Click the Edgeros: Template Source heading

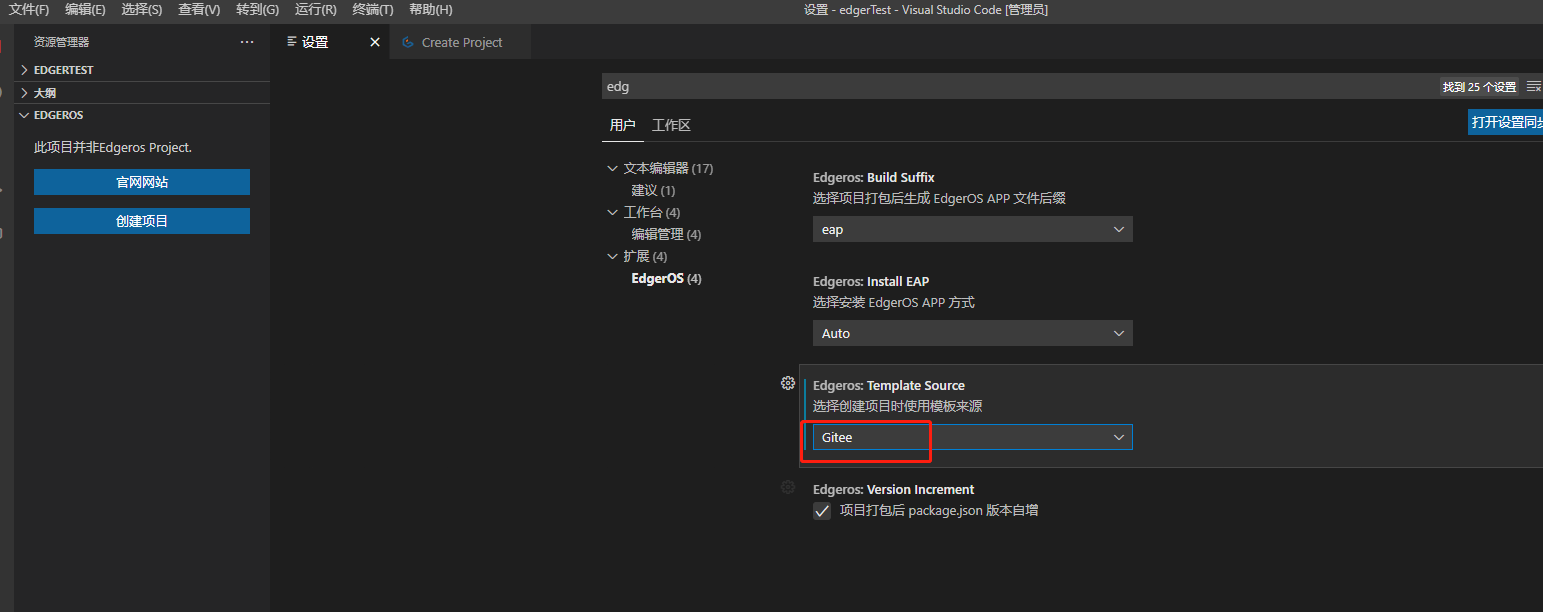click(889, 385)
